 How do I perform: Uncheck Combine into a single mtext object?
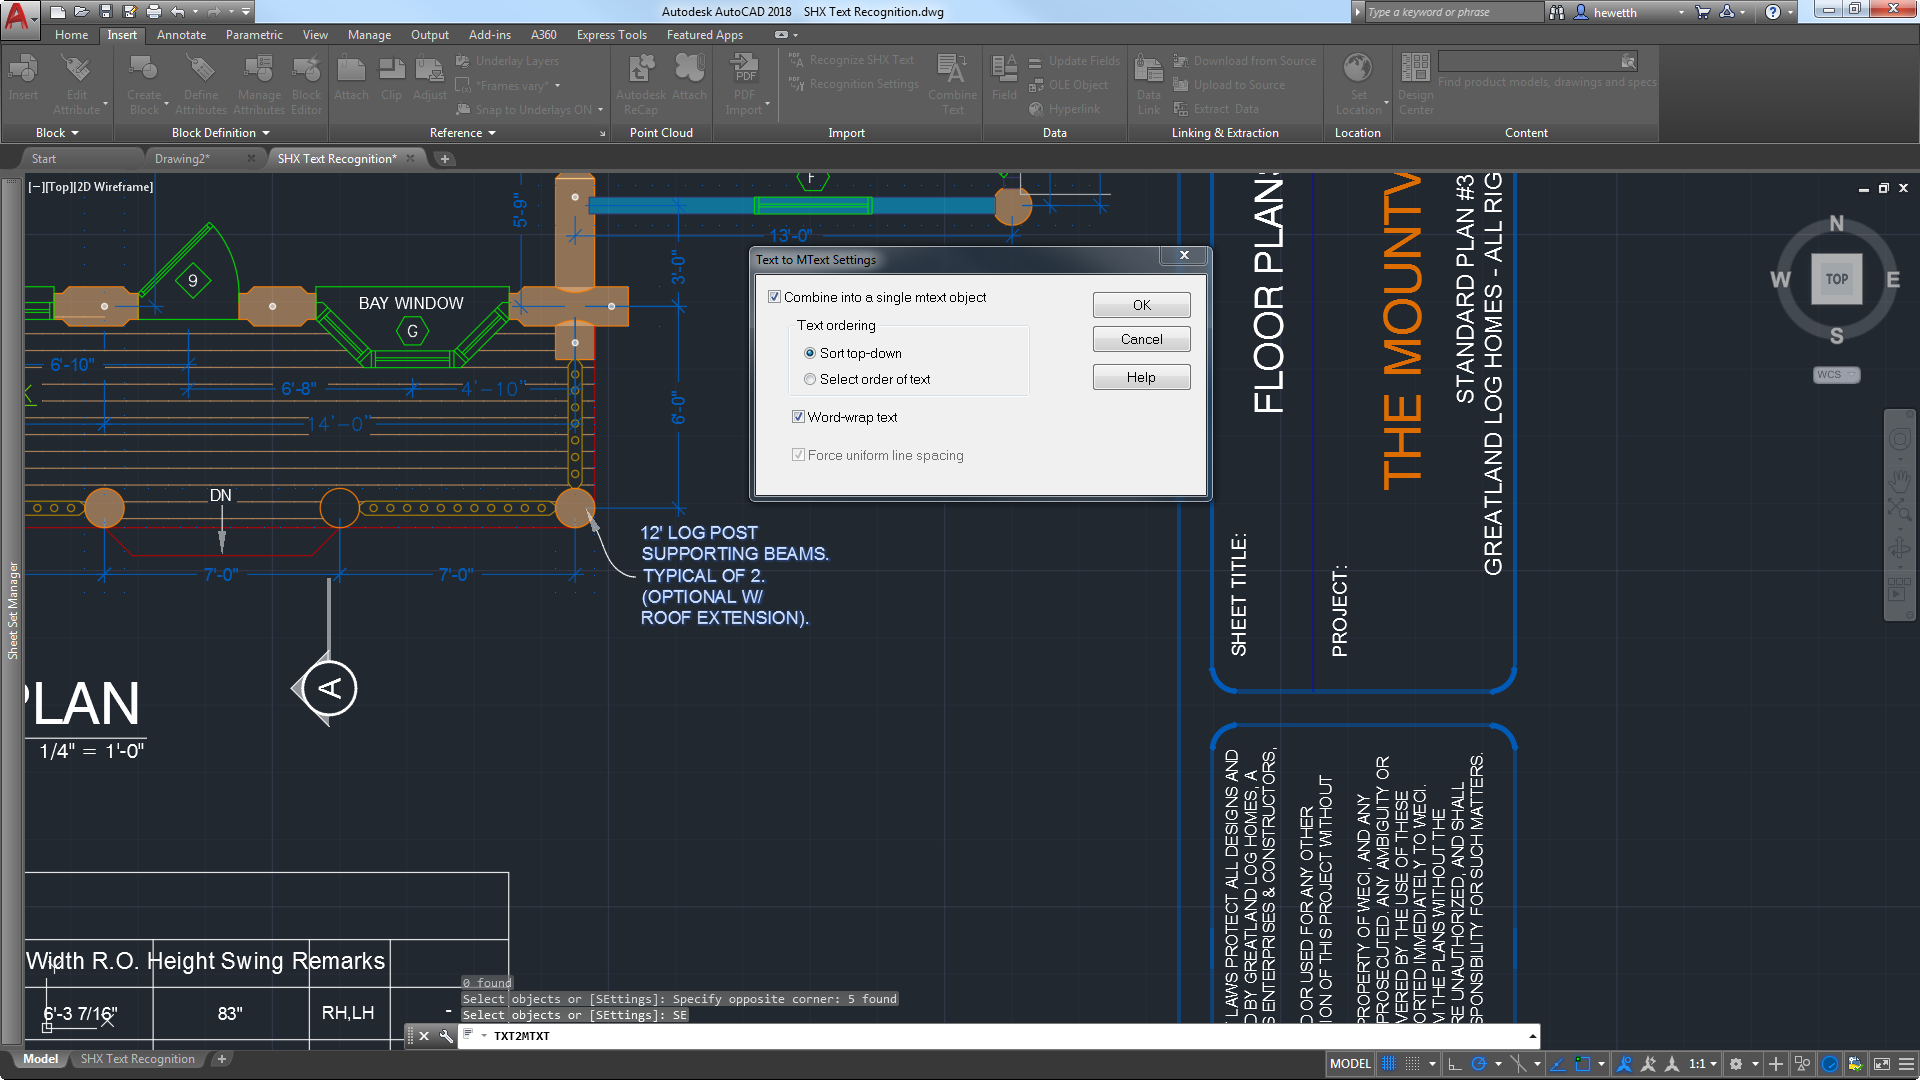coord(774,297)
